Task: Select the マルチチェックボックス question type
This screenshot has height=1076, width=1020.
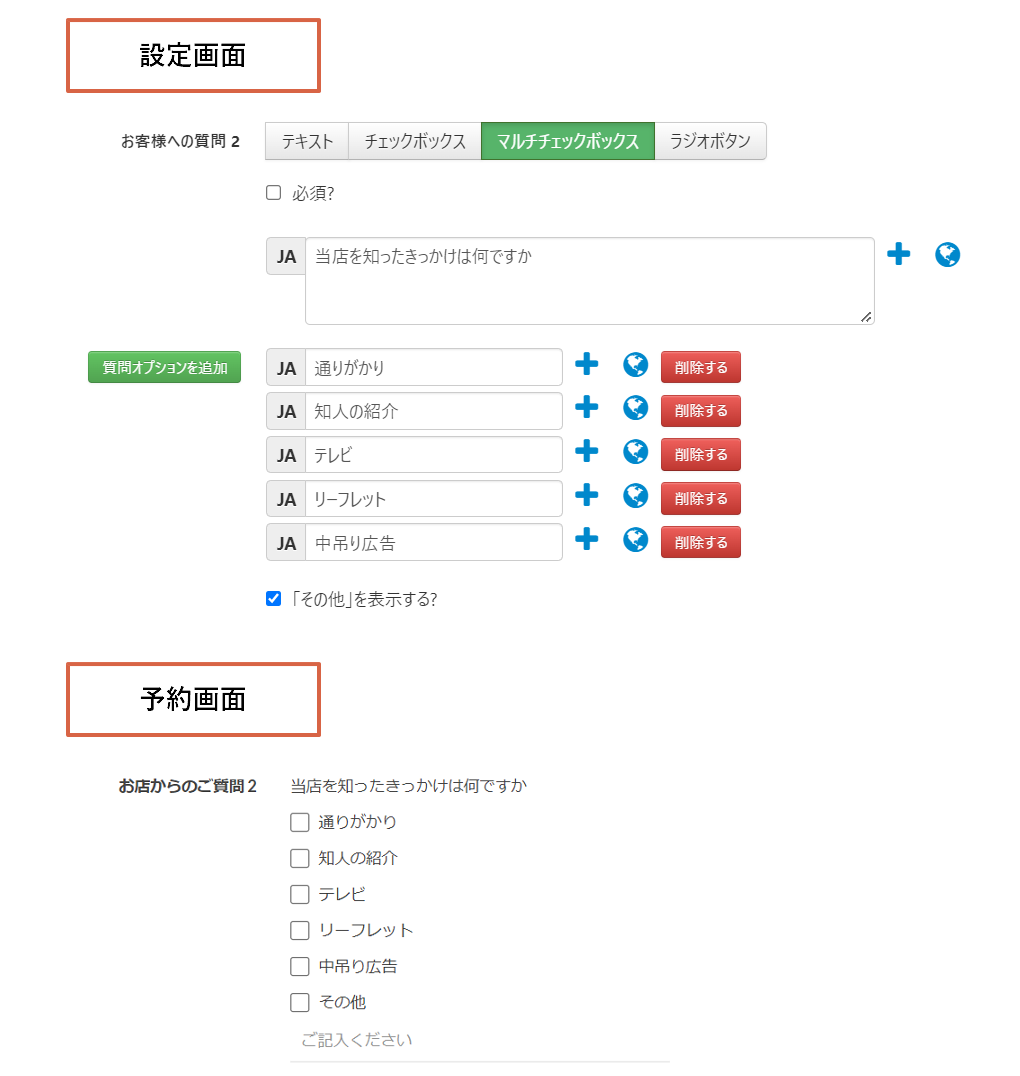Action: pyautogui.click(x=568, y=141)
